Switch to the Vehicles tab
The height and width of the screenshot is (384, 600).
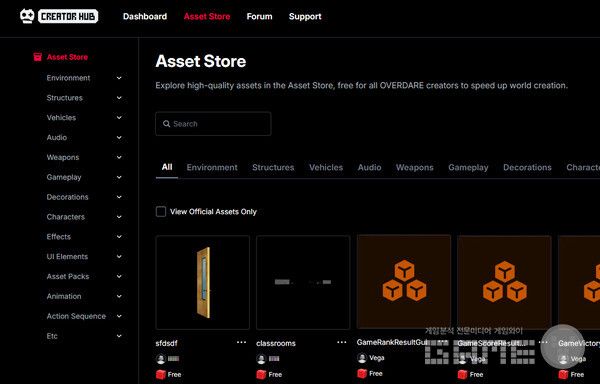[326, 168]
